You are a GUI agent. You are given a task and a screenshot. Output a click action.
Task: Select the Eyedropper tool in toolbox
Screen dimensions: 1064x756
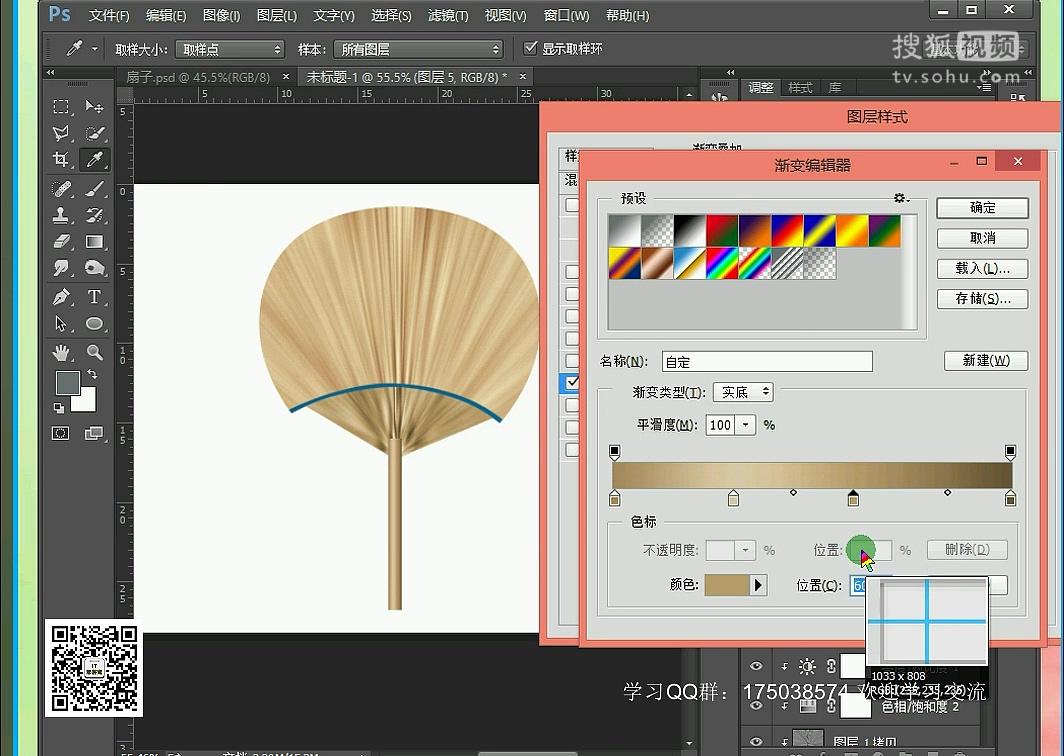(94, 159)
